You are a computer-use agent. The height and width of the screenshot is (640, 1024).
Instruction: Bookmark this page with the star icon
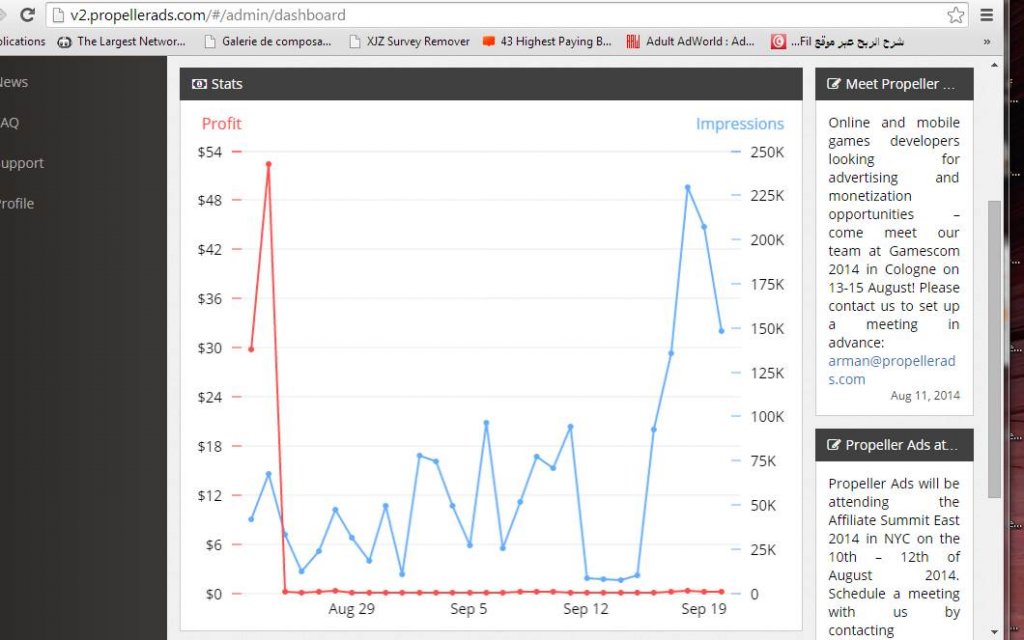click(x=955, y=15)
